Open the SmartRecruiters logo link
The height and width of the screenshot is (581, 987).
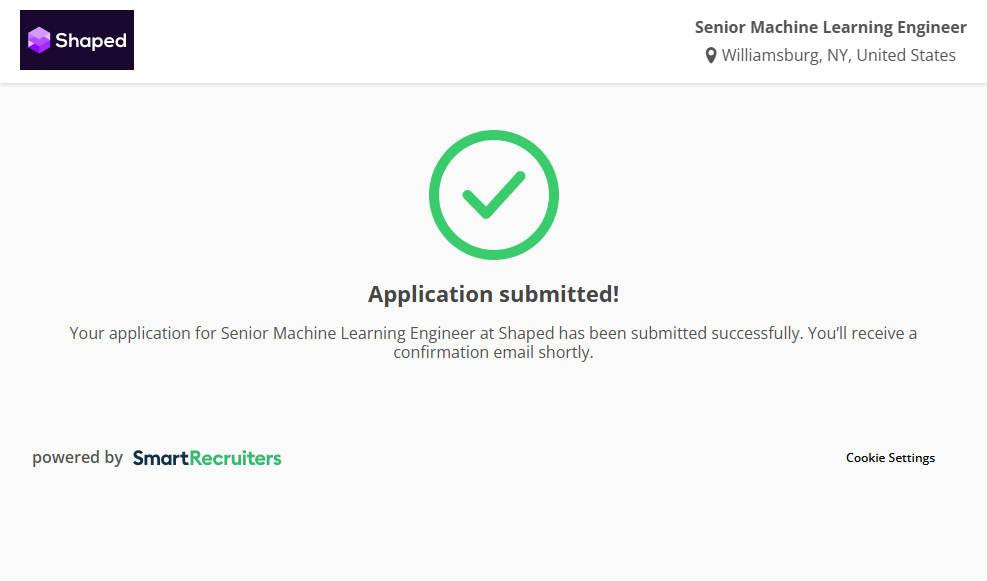[207, 458]
